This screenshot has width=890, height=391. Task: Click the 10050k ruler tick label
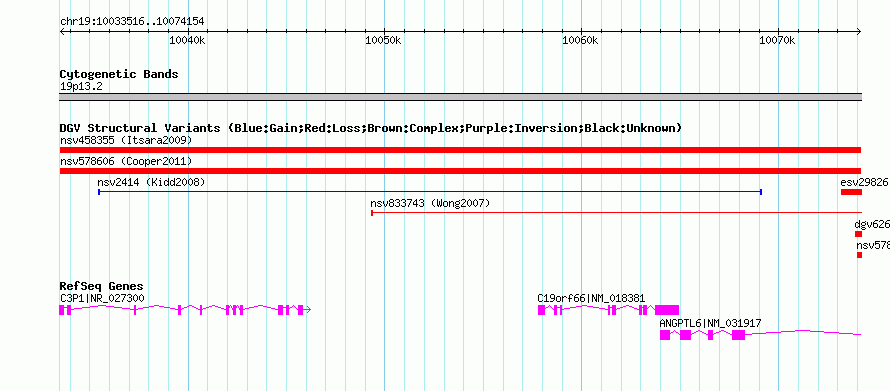pos(384,40)
